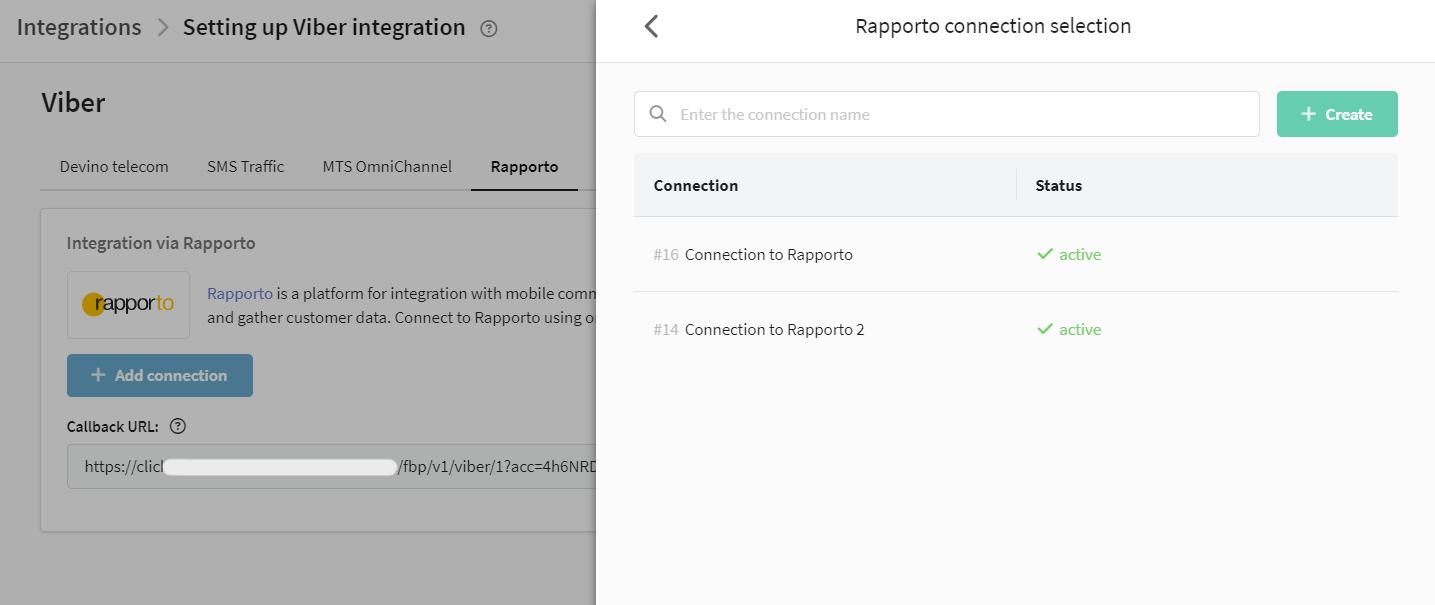Create a new Rapporto connection
This screenshot has width=1435, height=605.
point(1337,114)
